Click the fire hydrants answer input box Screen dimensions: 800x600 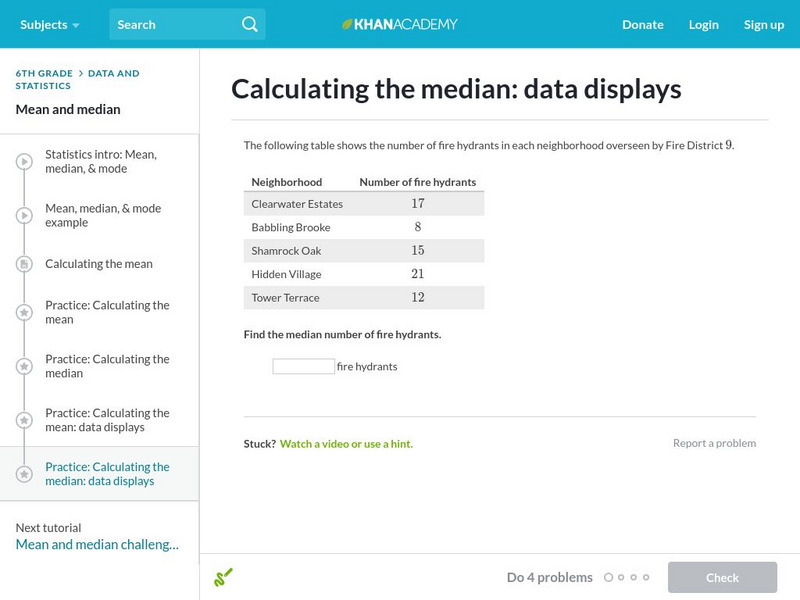tap(303, 366)
